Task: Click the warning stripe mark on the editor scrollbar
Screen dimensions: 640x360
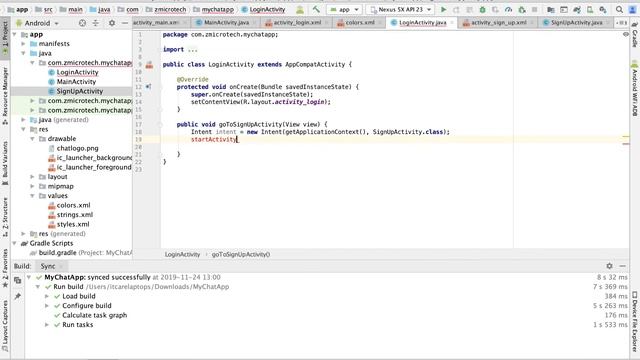Action: click(625, 137)
